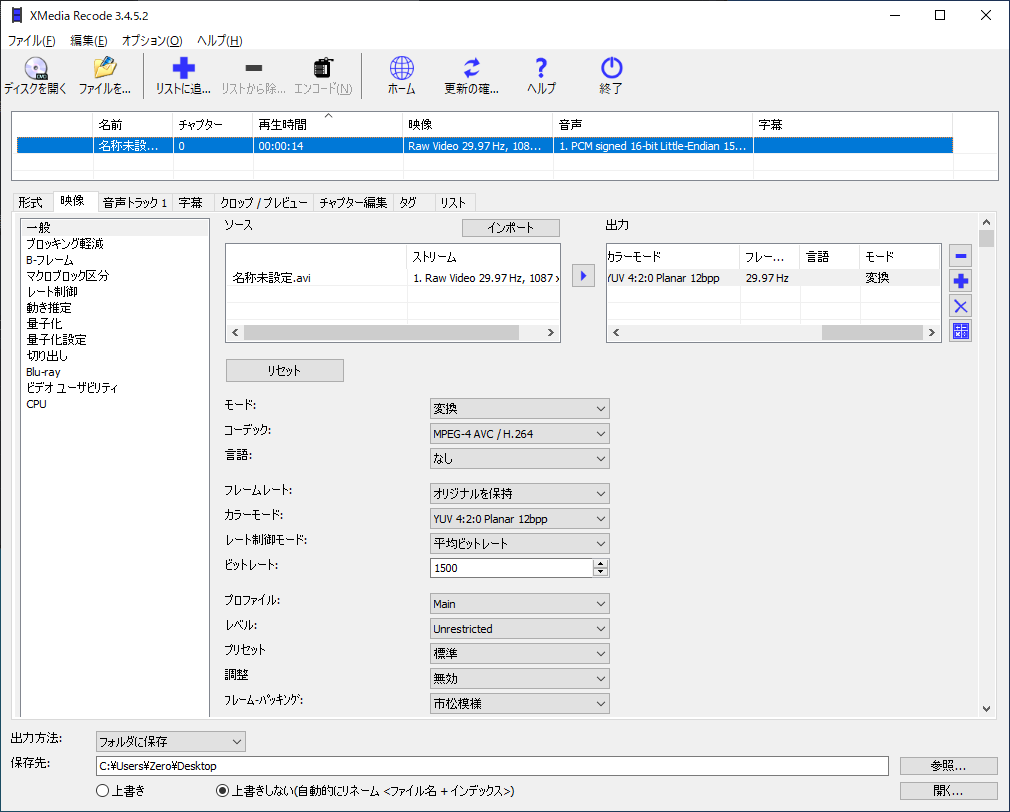Open the 編集 menu
The width and height of the screenshot is (1010, 812).
click(x=88, y=41)
